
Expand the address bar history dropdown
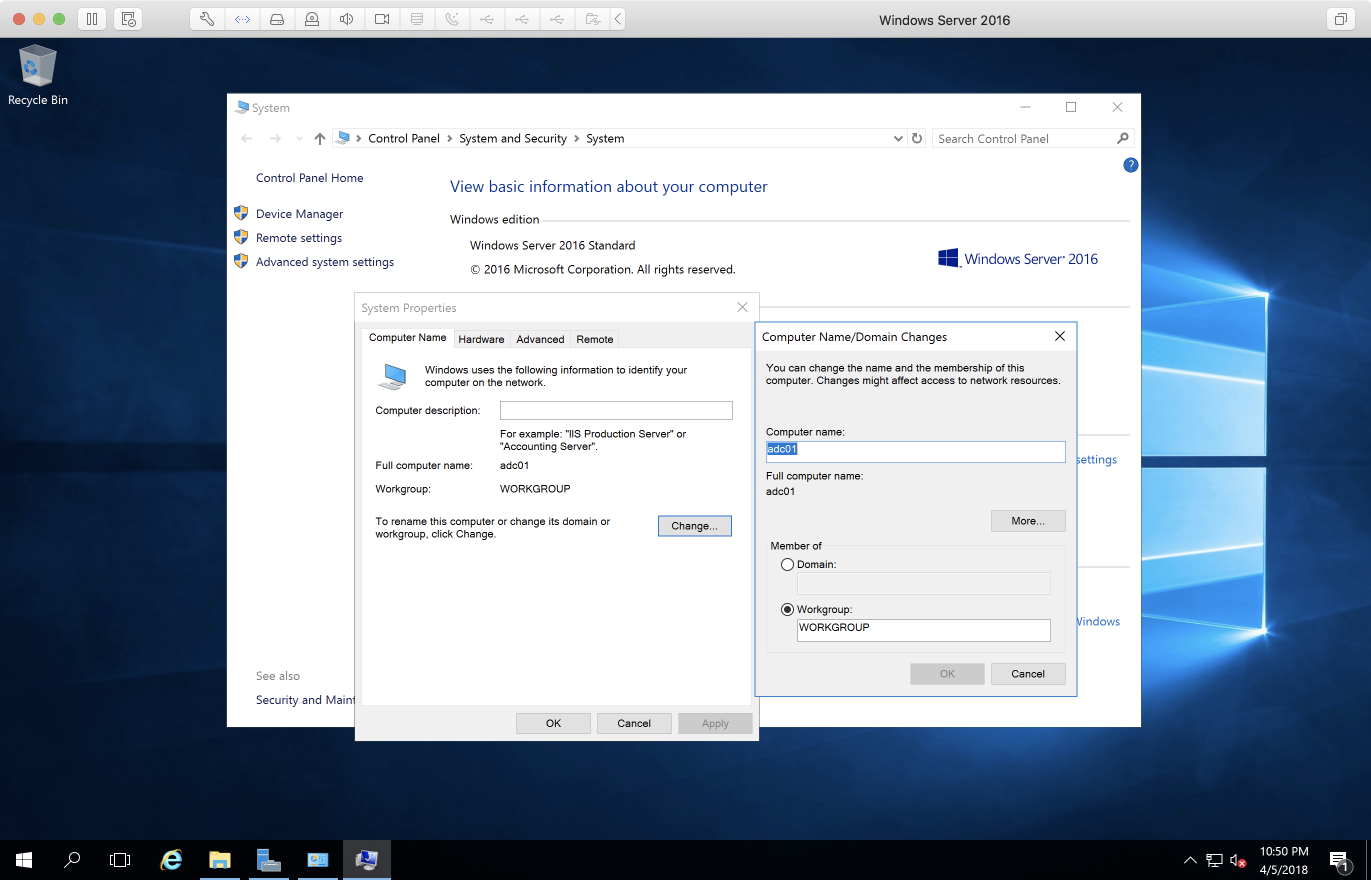(x=898, y=139)
